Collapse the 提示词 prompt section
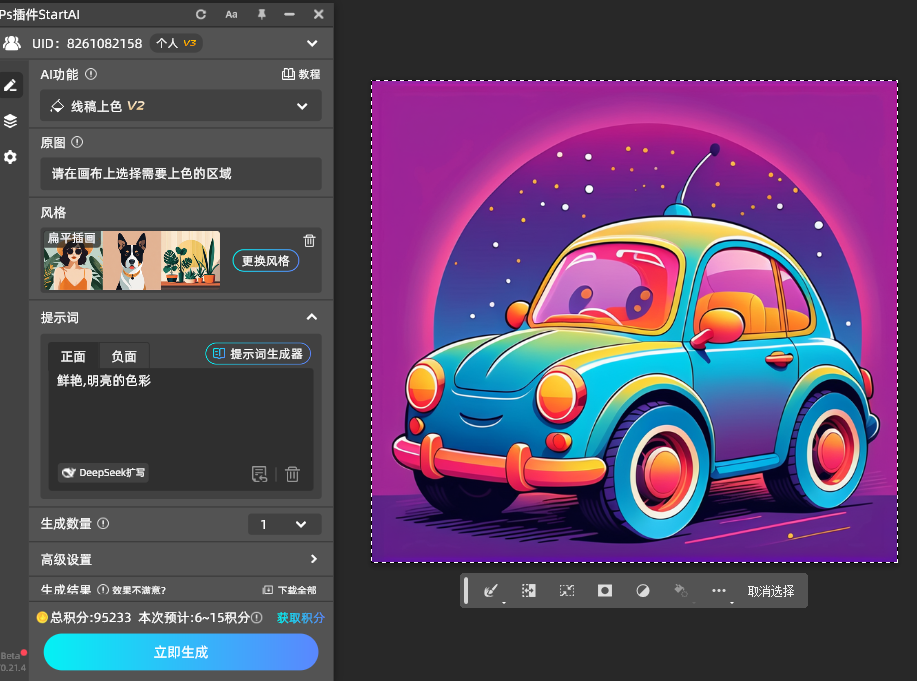The image size is (917, 681). [312, 317]
